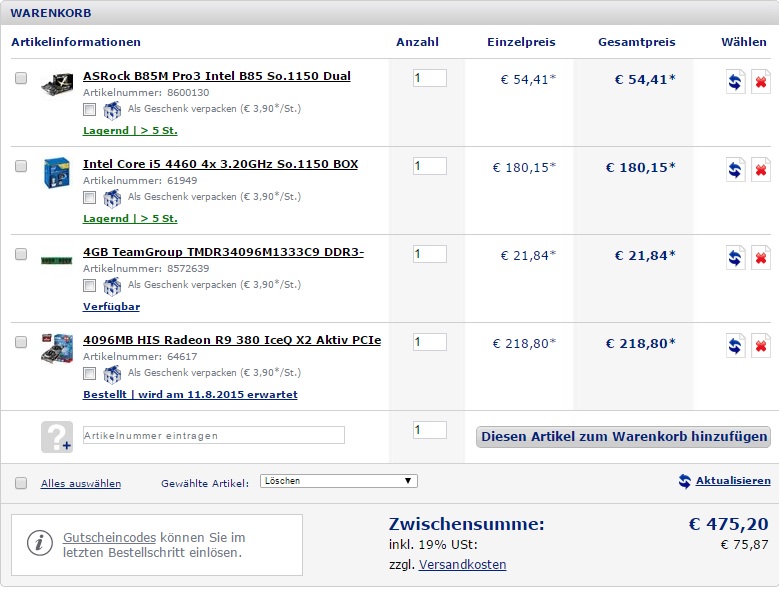Click Lagernd > 5 St. under ASRock

(130, 131)
